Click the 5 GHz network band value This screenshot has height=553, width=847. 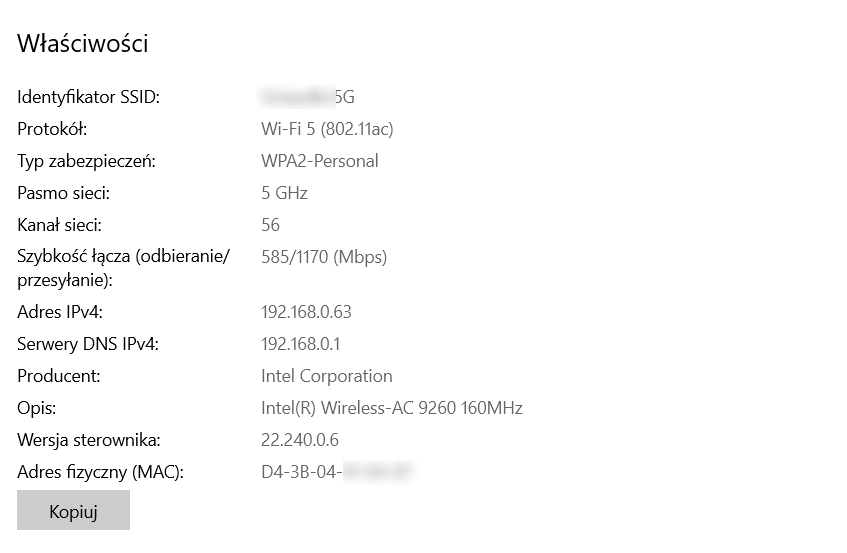coord(284,193)
